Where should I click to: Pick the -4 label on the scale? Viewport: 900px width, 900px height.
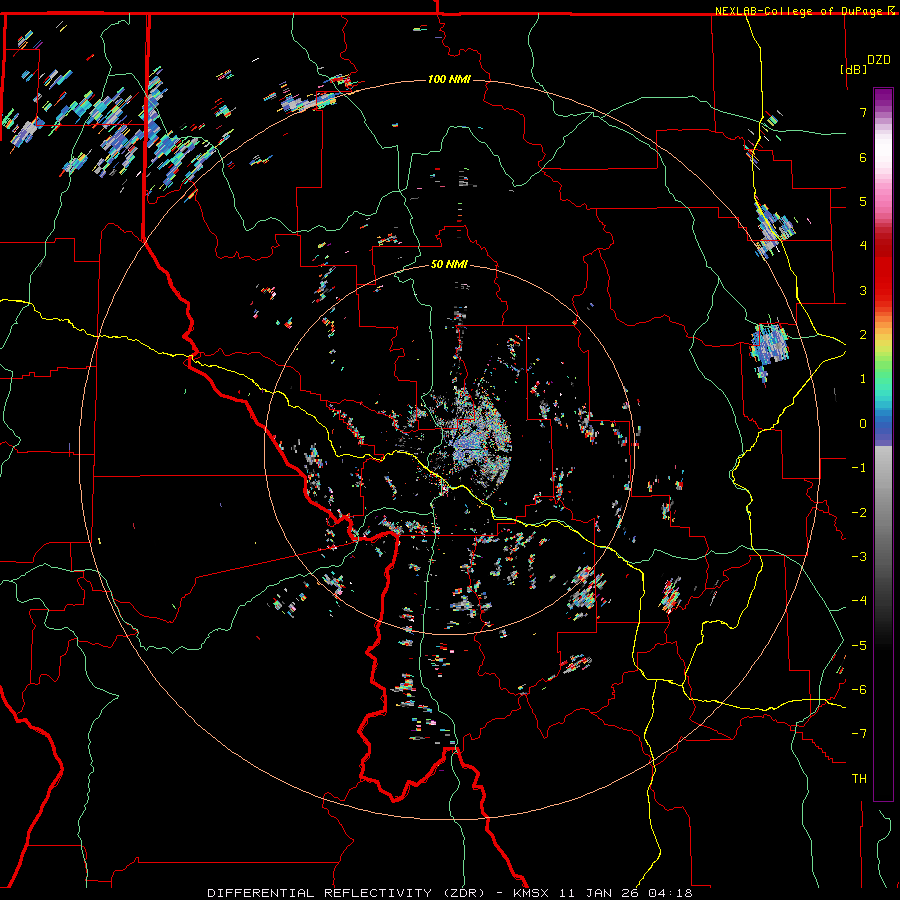click(x=859, y=601)
